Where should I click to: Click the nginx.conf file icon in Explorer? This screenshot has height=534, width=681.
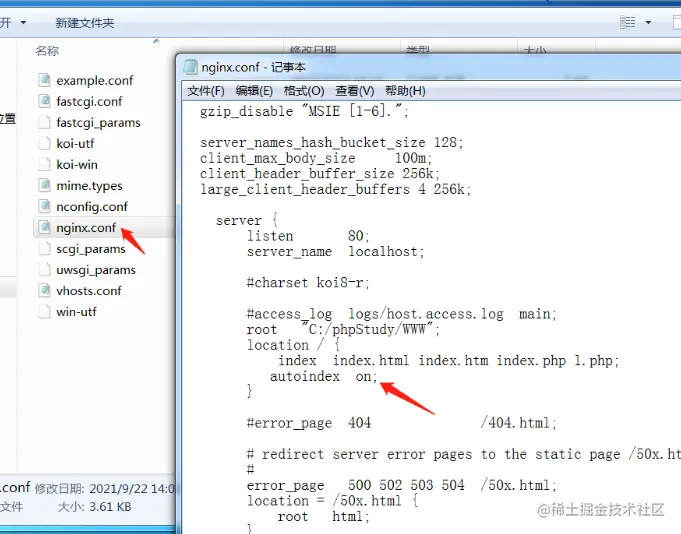pos(44,227)
